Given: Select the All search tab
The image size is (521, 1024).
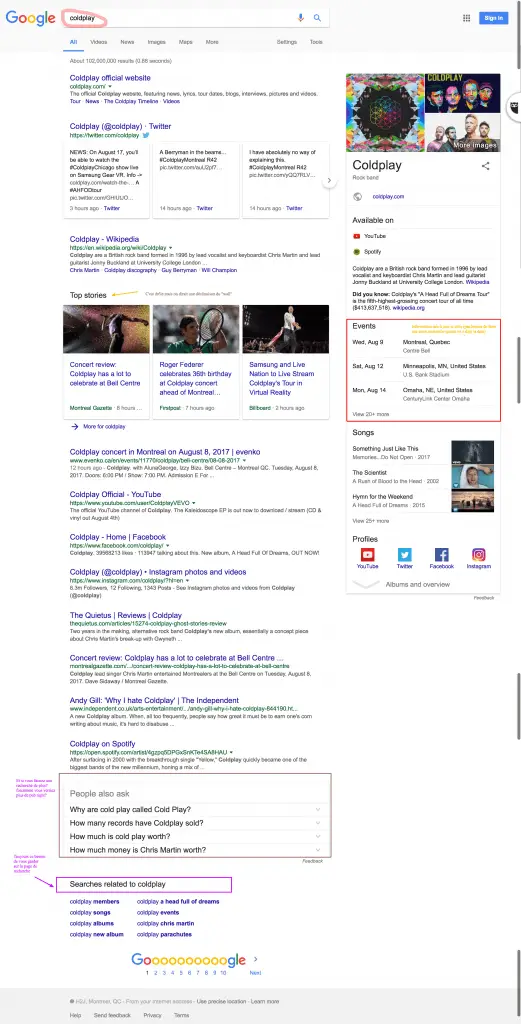Looking at the screenshot, I should point(74,42).
